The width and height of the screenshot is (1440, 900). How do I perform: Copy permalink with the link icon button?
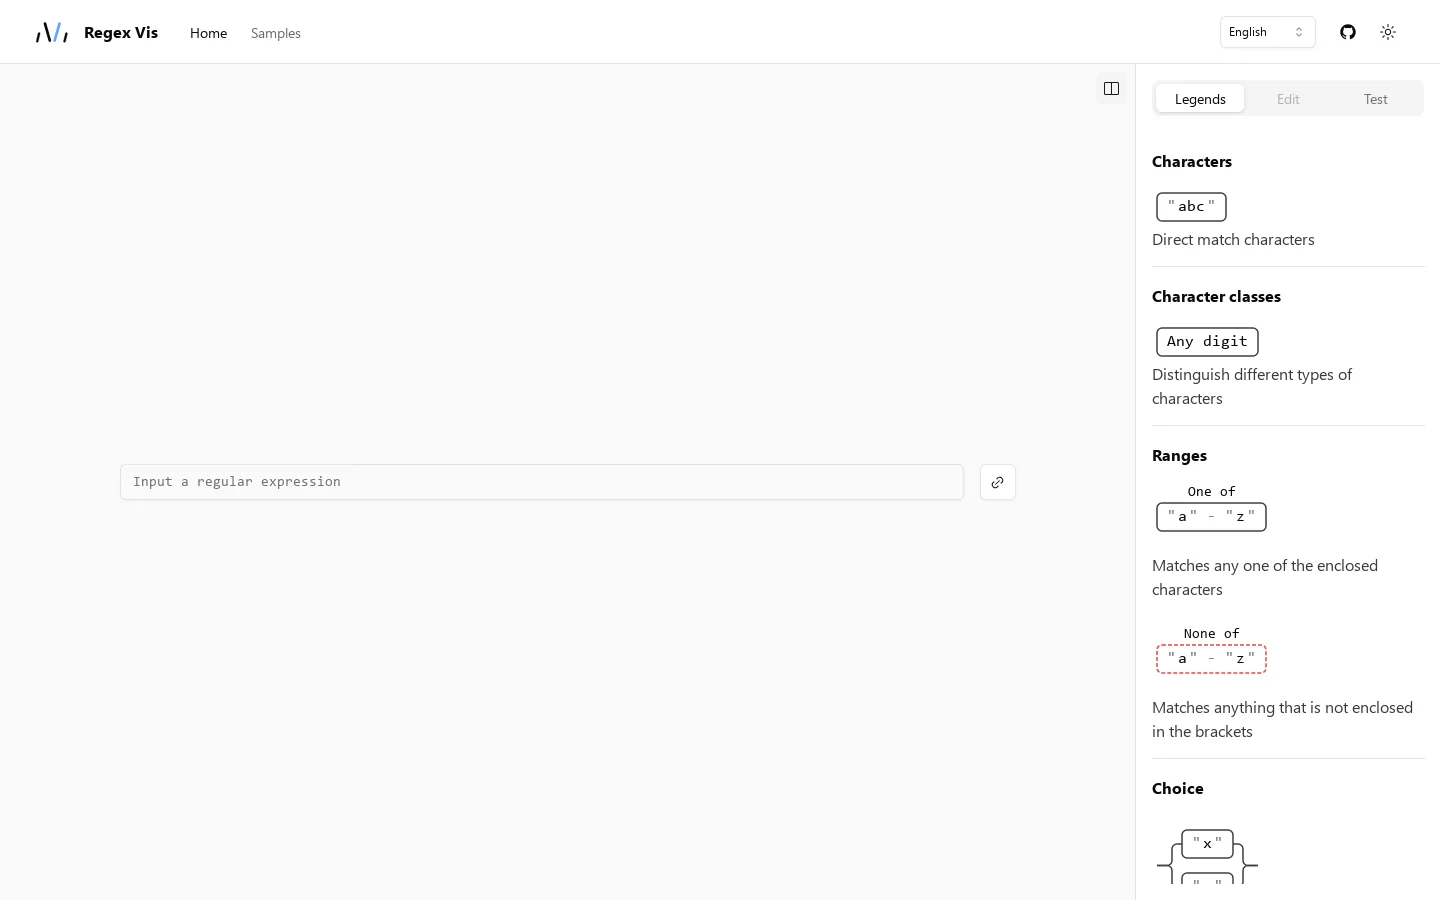997,482
